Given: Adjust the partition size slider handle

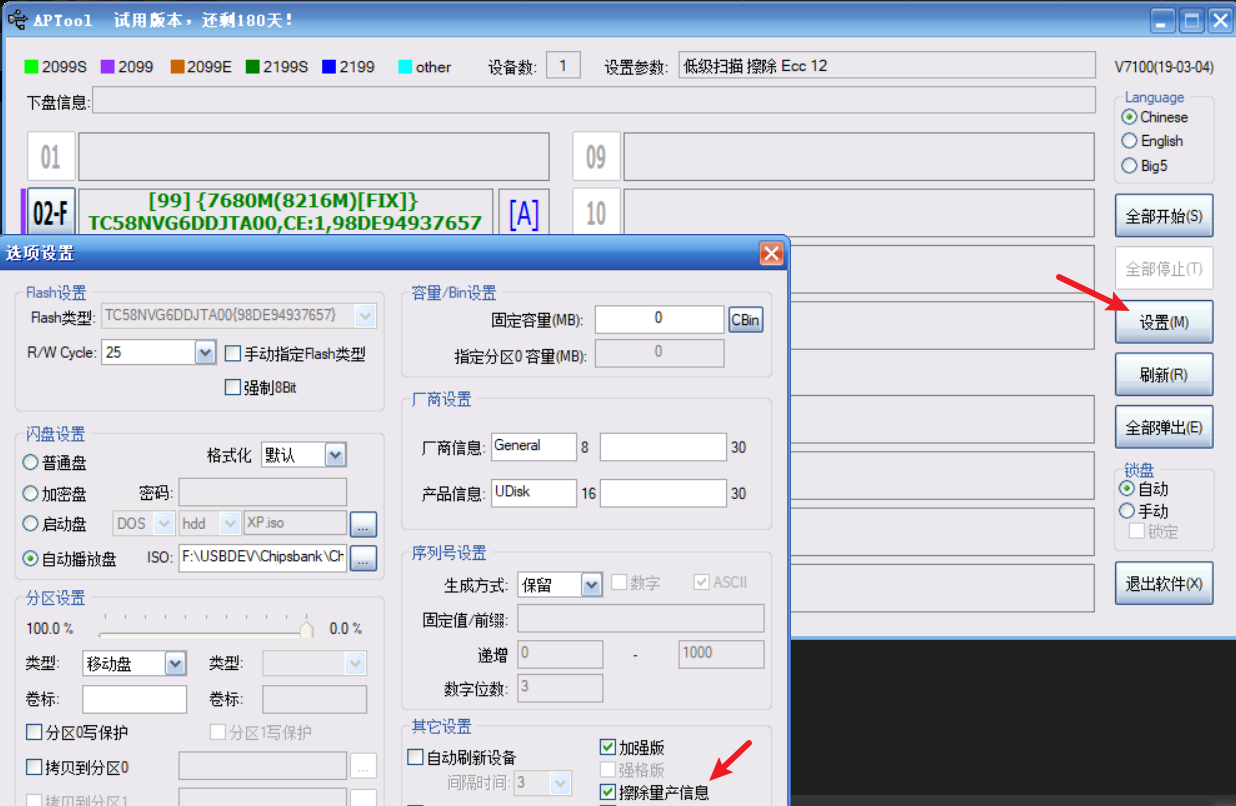Looking at the screenshot, I should click(307, 629).
